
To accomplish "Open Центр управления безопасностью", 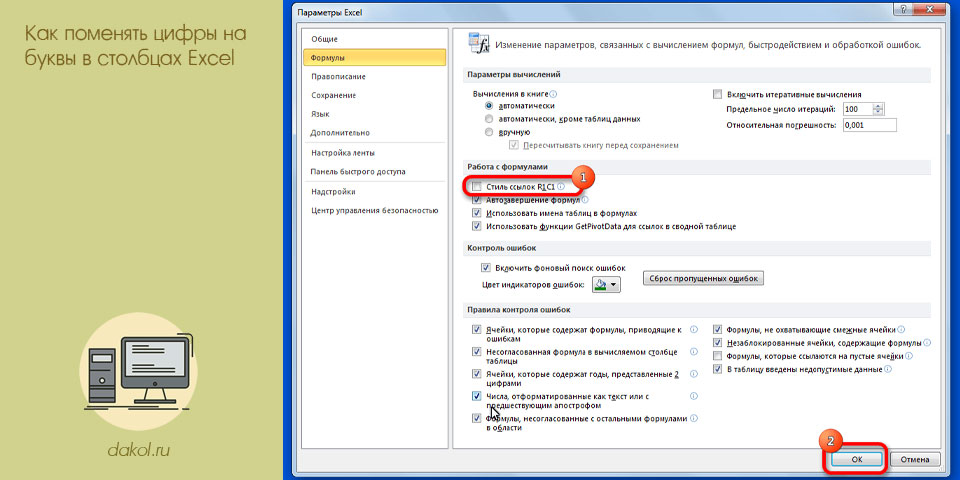I will tap(374, 211).
